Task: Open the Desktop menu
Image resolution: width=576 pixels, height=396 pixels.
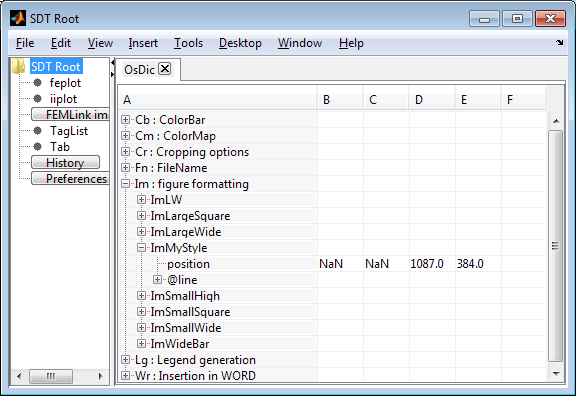Action: (240, 43)
